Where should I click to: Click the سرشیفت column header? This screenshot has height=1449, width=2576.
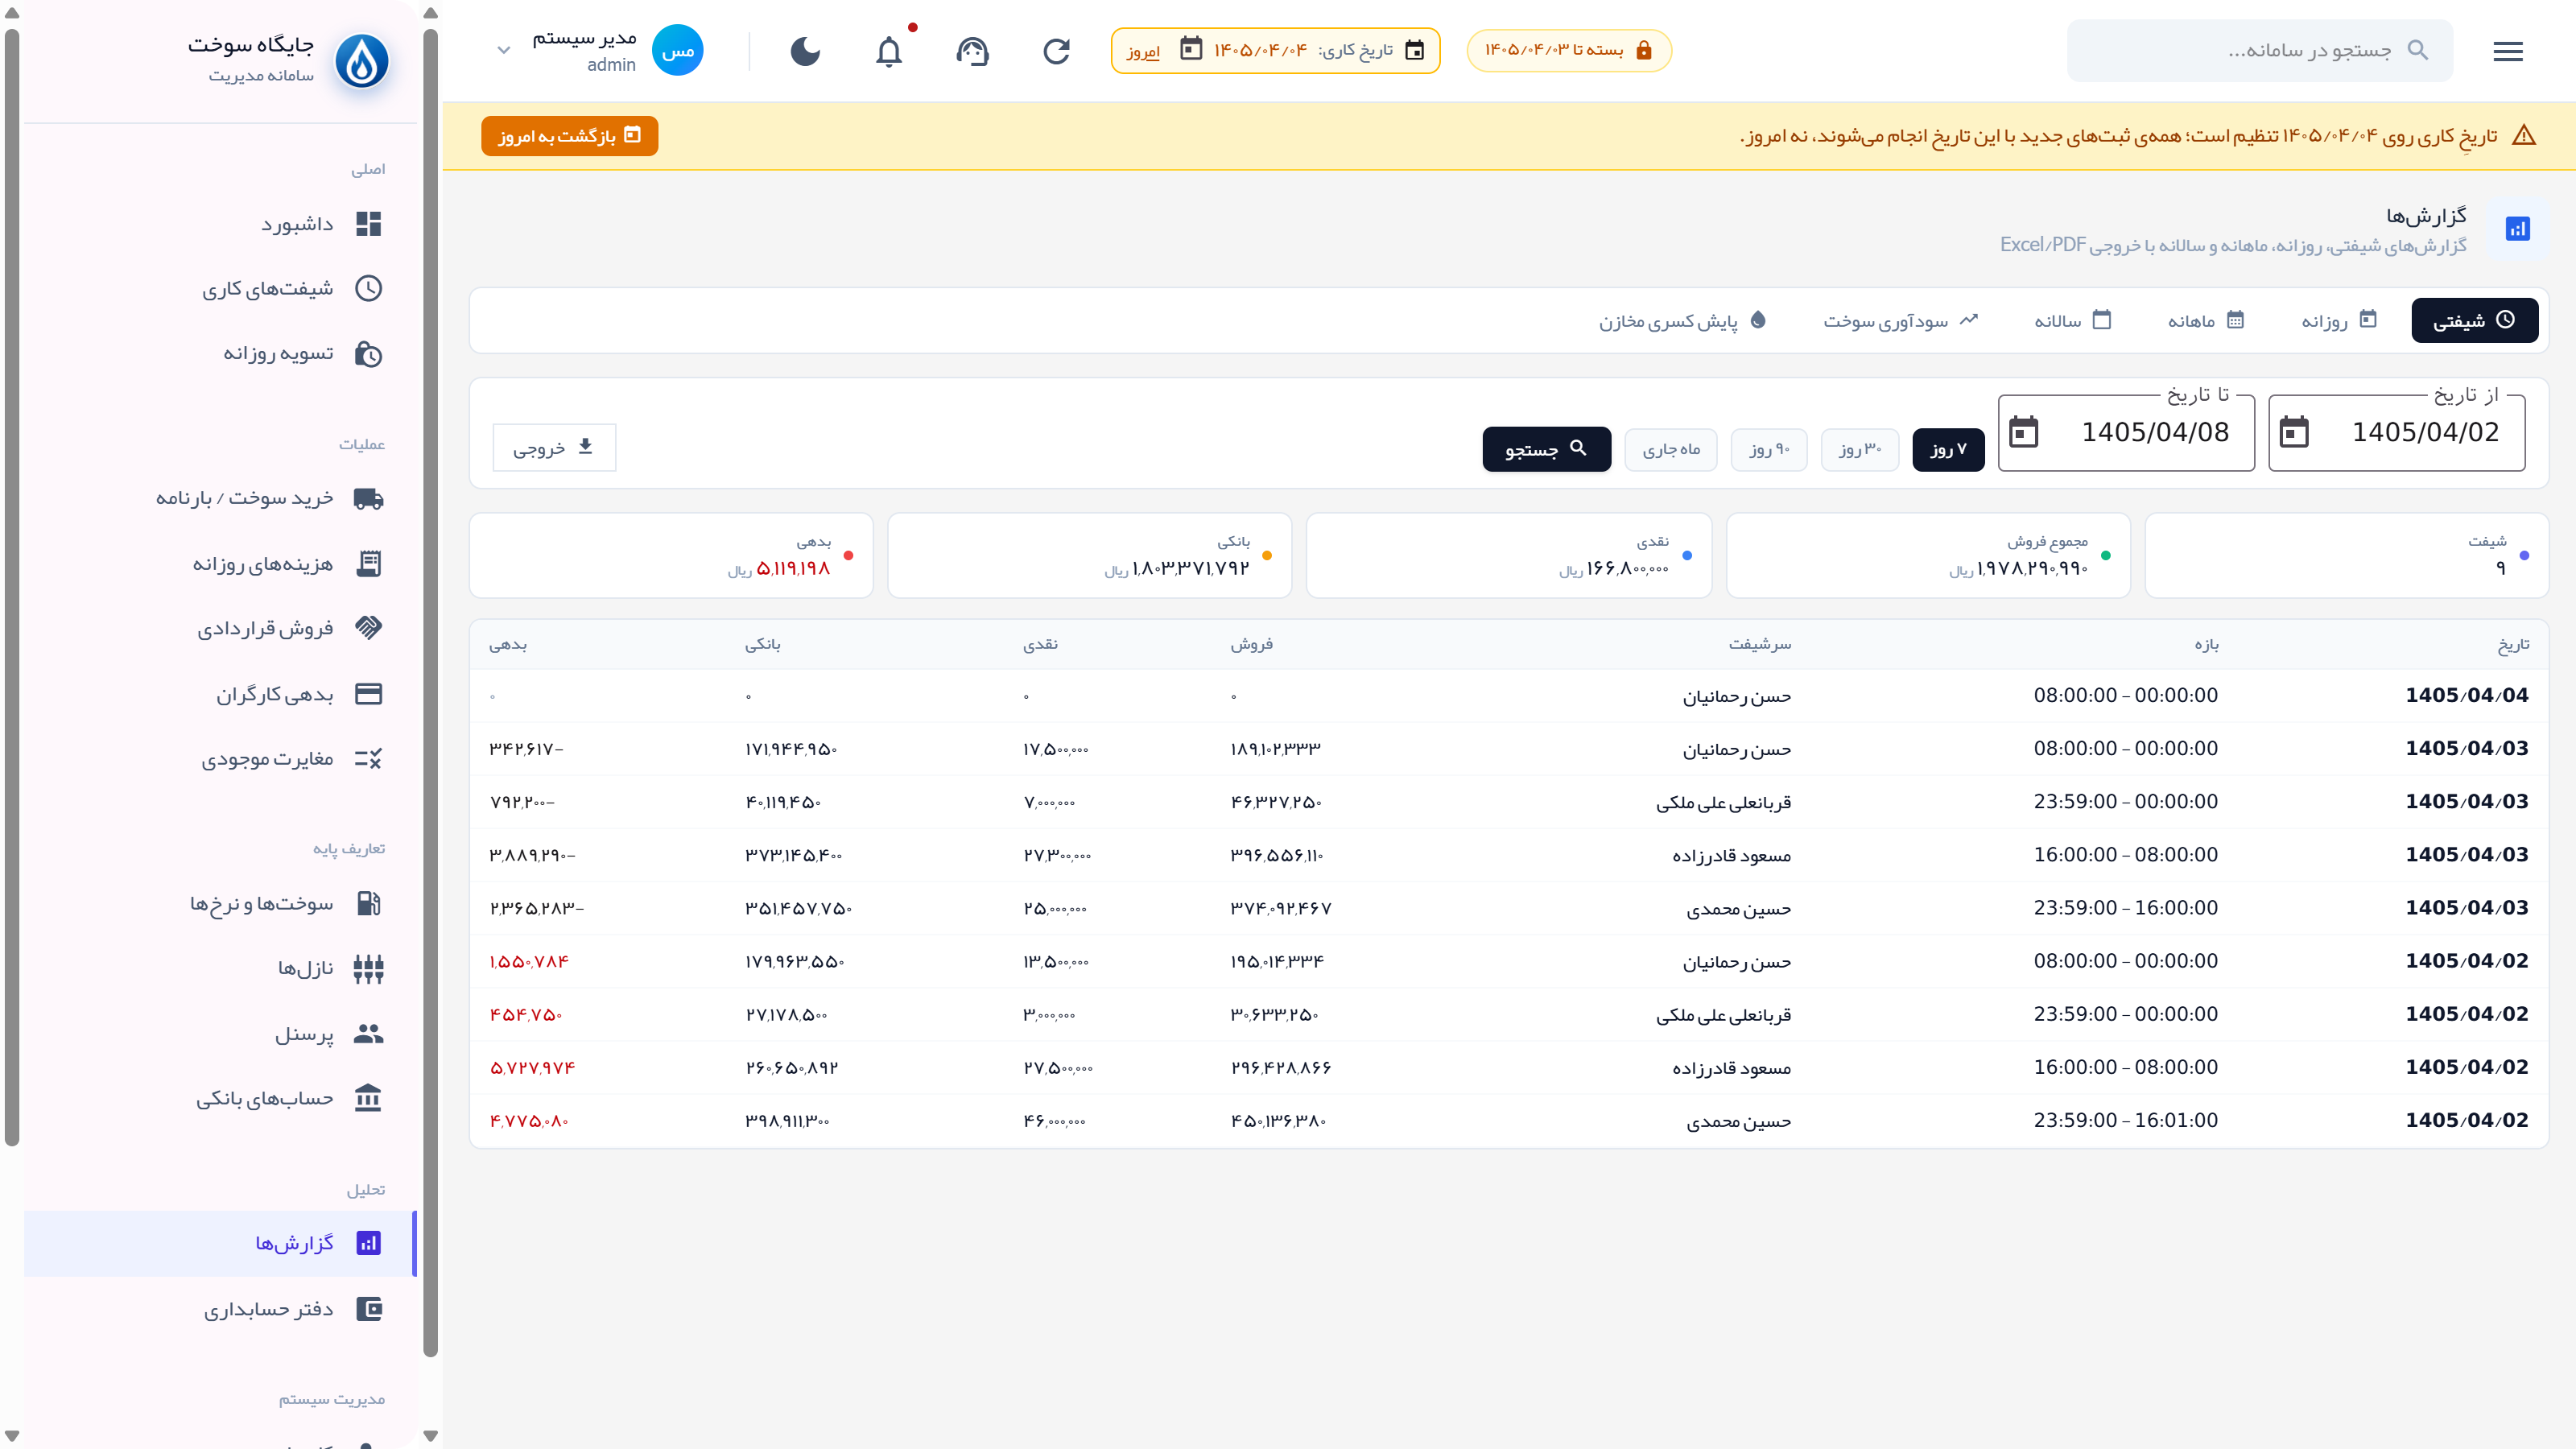point(1760,645)
